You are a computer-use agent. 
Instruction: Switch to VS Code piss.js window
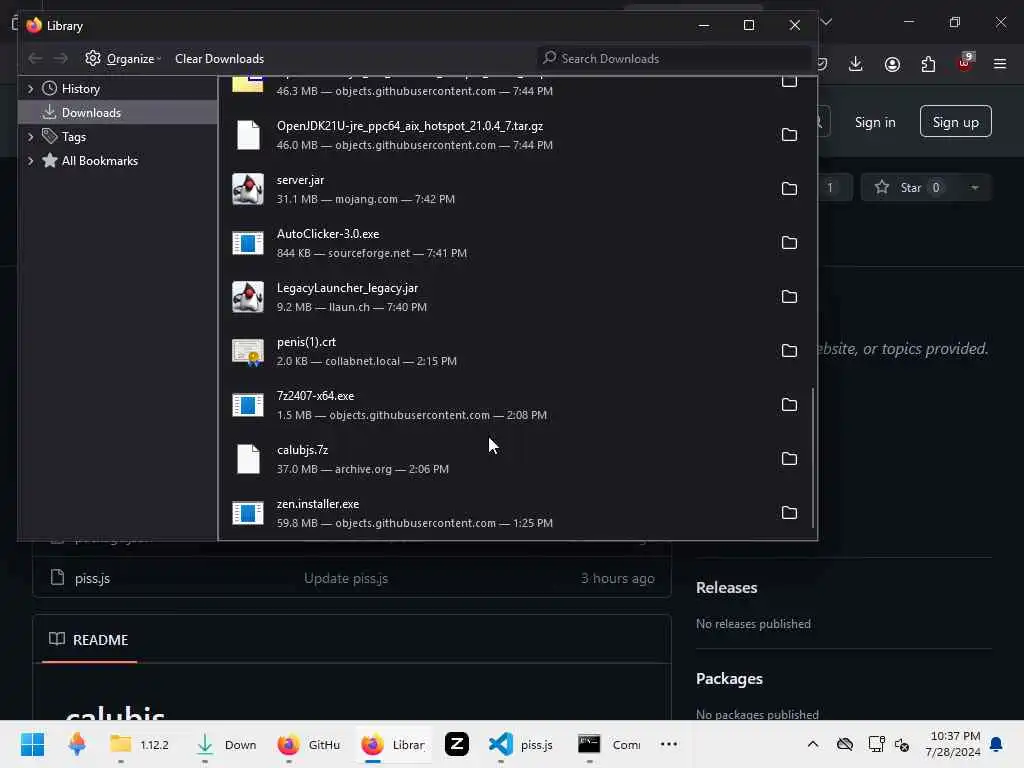(520, 744)
